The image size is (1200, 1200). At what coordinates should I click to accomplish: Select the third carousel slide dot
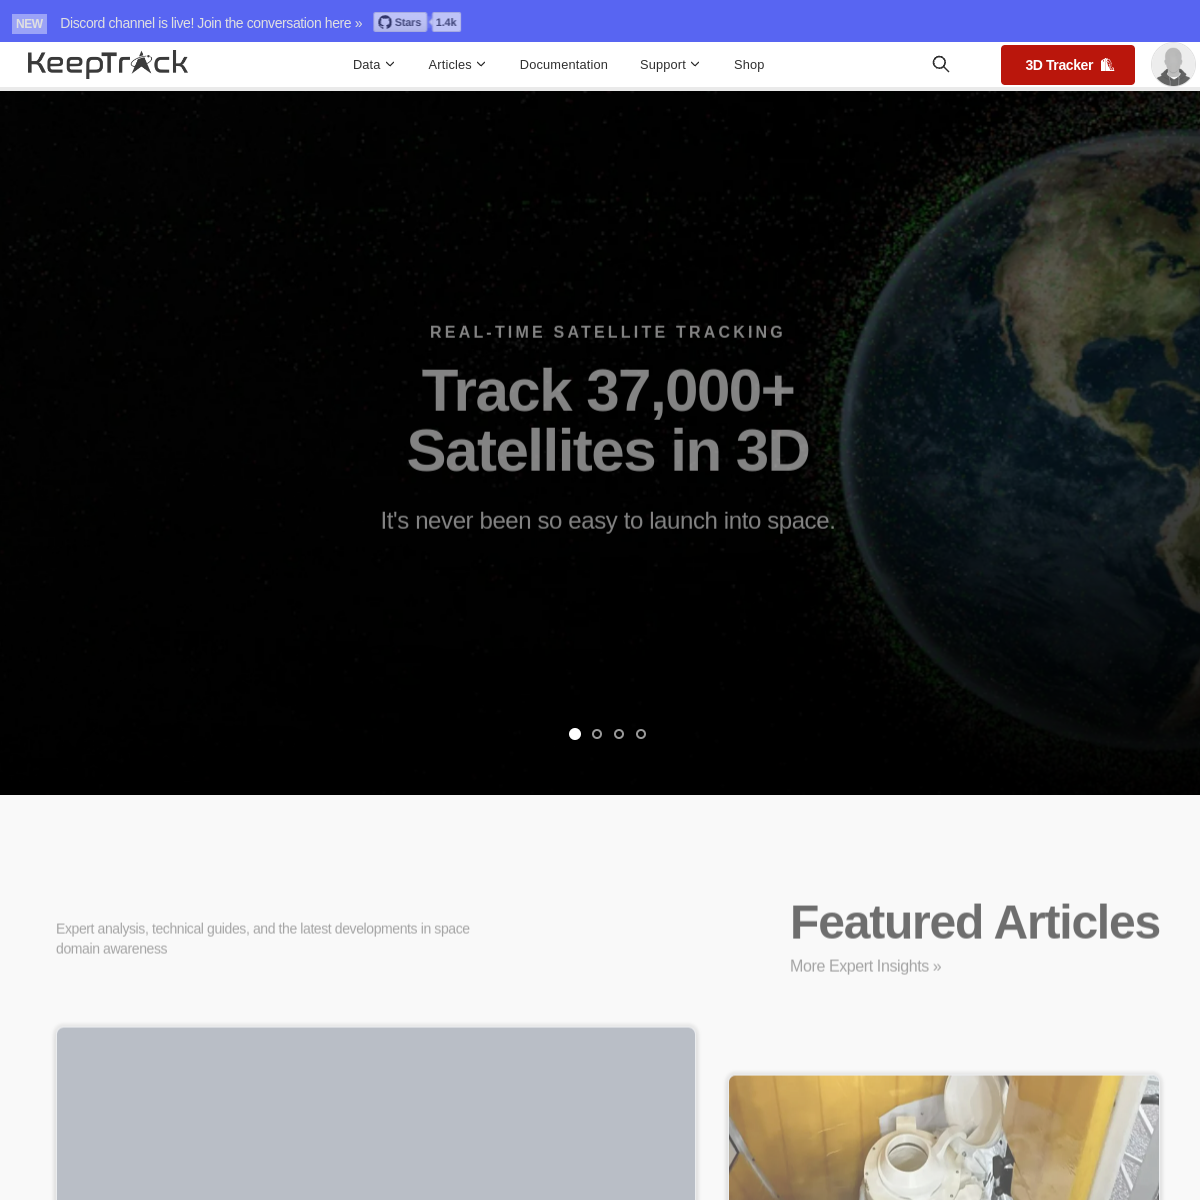pyautogui.click(x=618, y=733)
